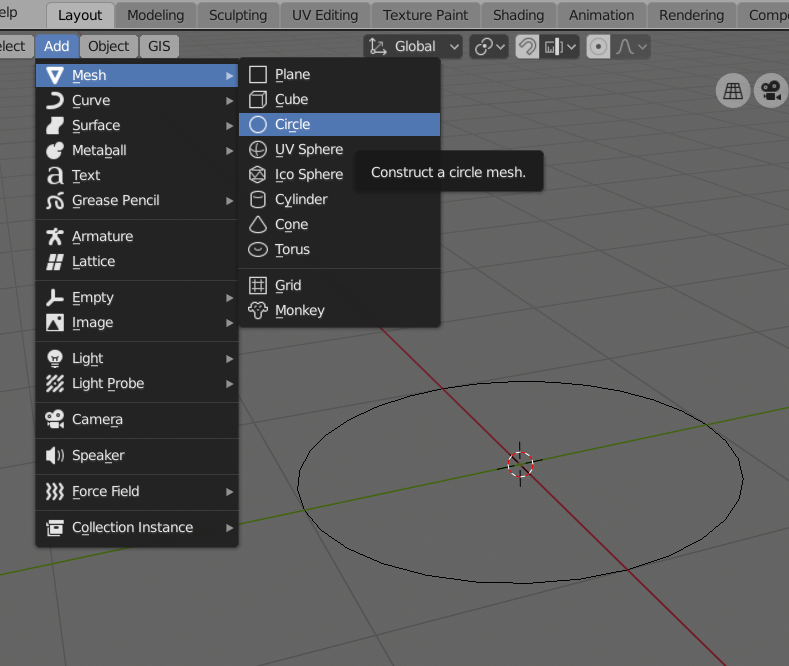Expand the Force Field submenu arrow

coord(229,491)
